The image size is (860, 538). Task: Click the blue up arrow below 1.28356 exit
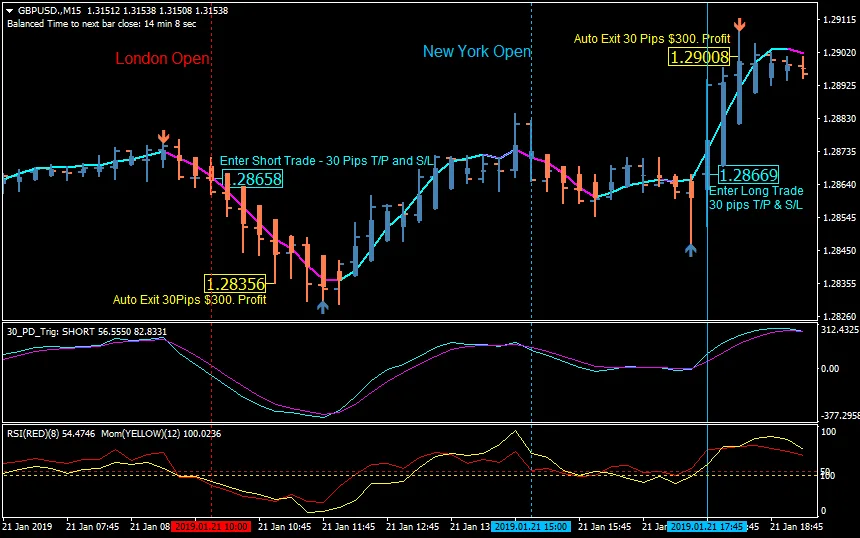(x=322, y=306)
